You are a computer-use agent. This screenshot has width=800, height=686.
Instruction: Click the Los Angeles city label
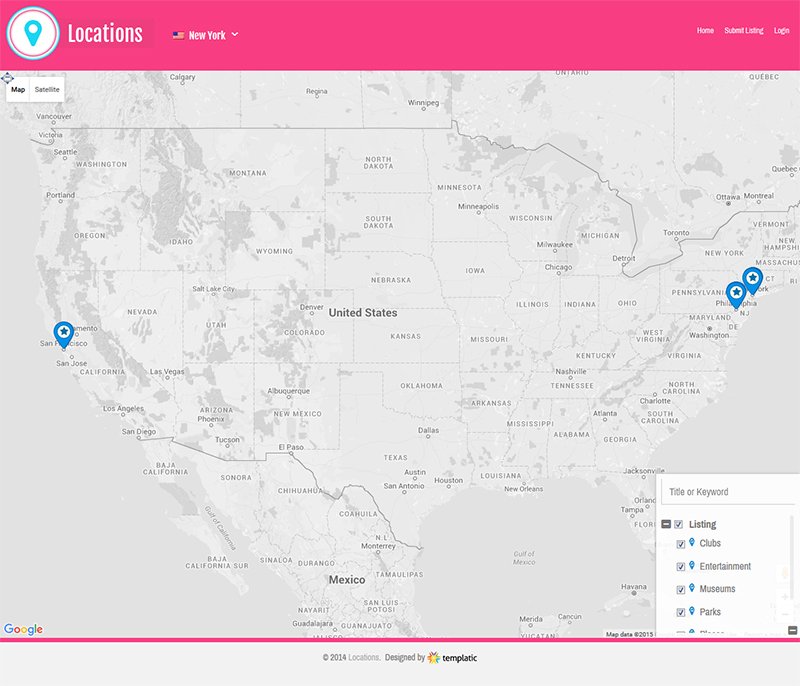click(x=123, y=408)
